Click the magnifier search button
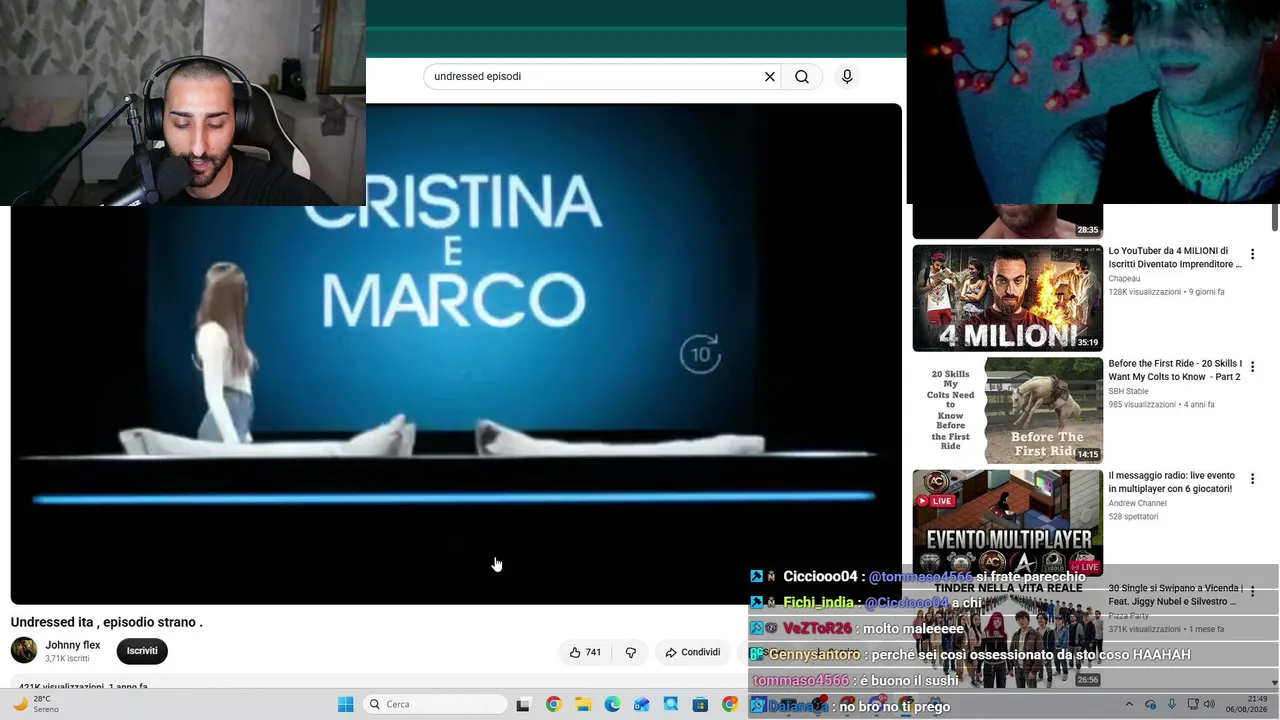 point(802,76)
